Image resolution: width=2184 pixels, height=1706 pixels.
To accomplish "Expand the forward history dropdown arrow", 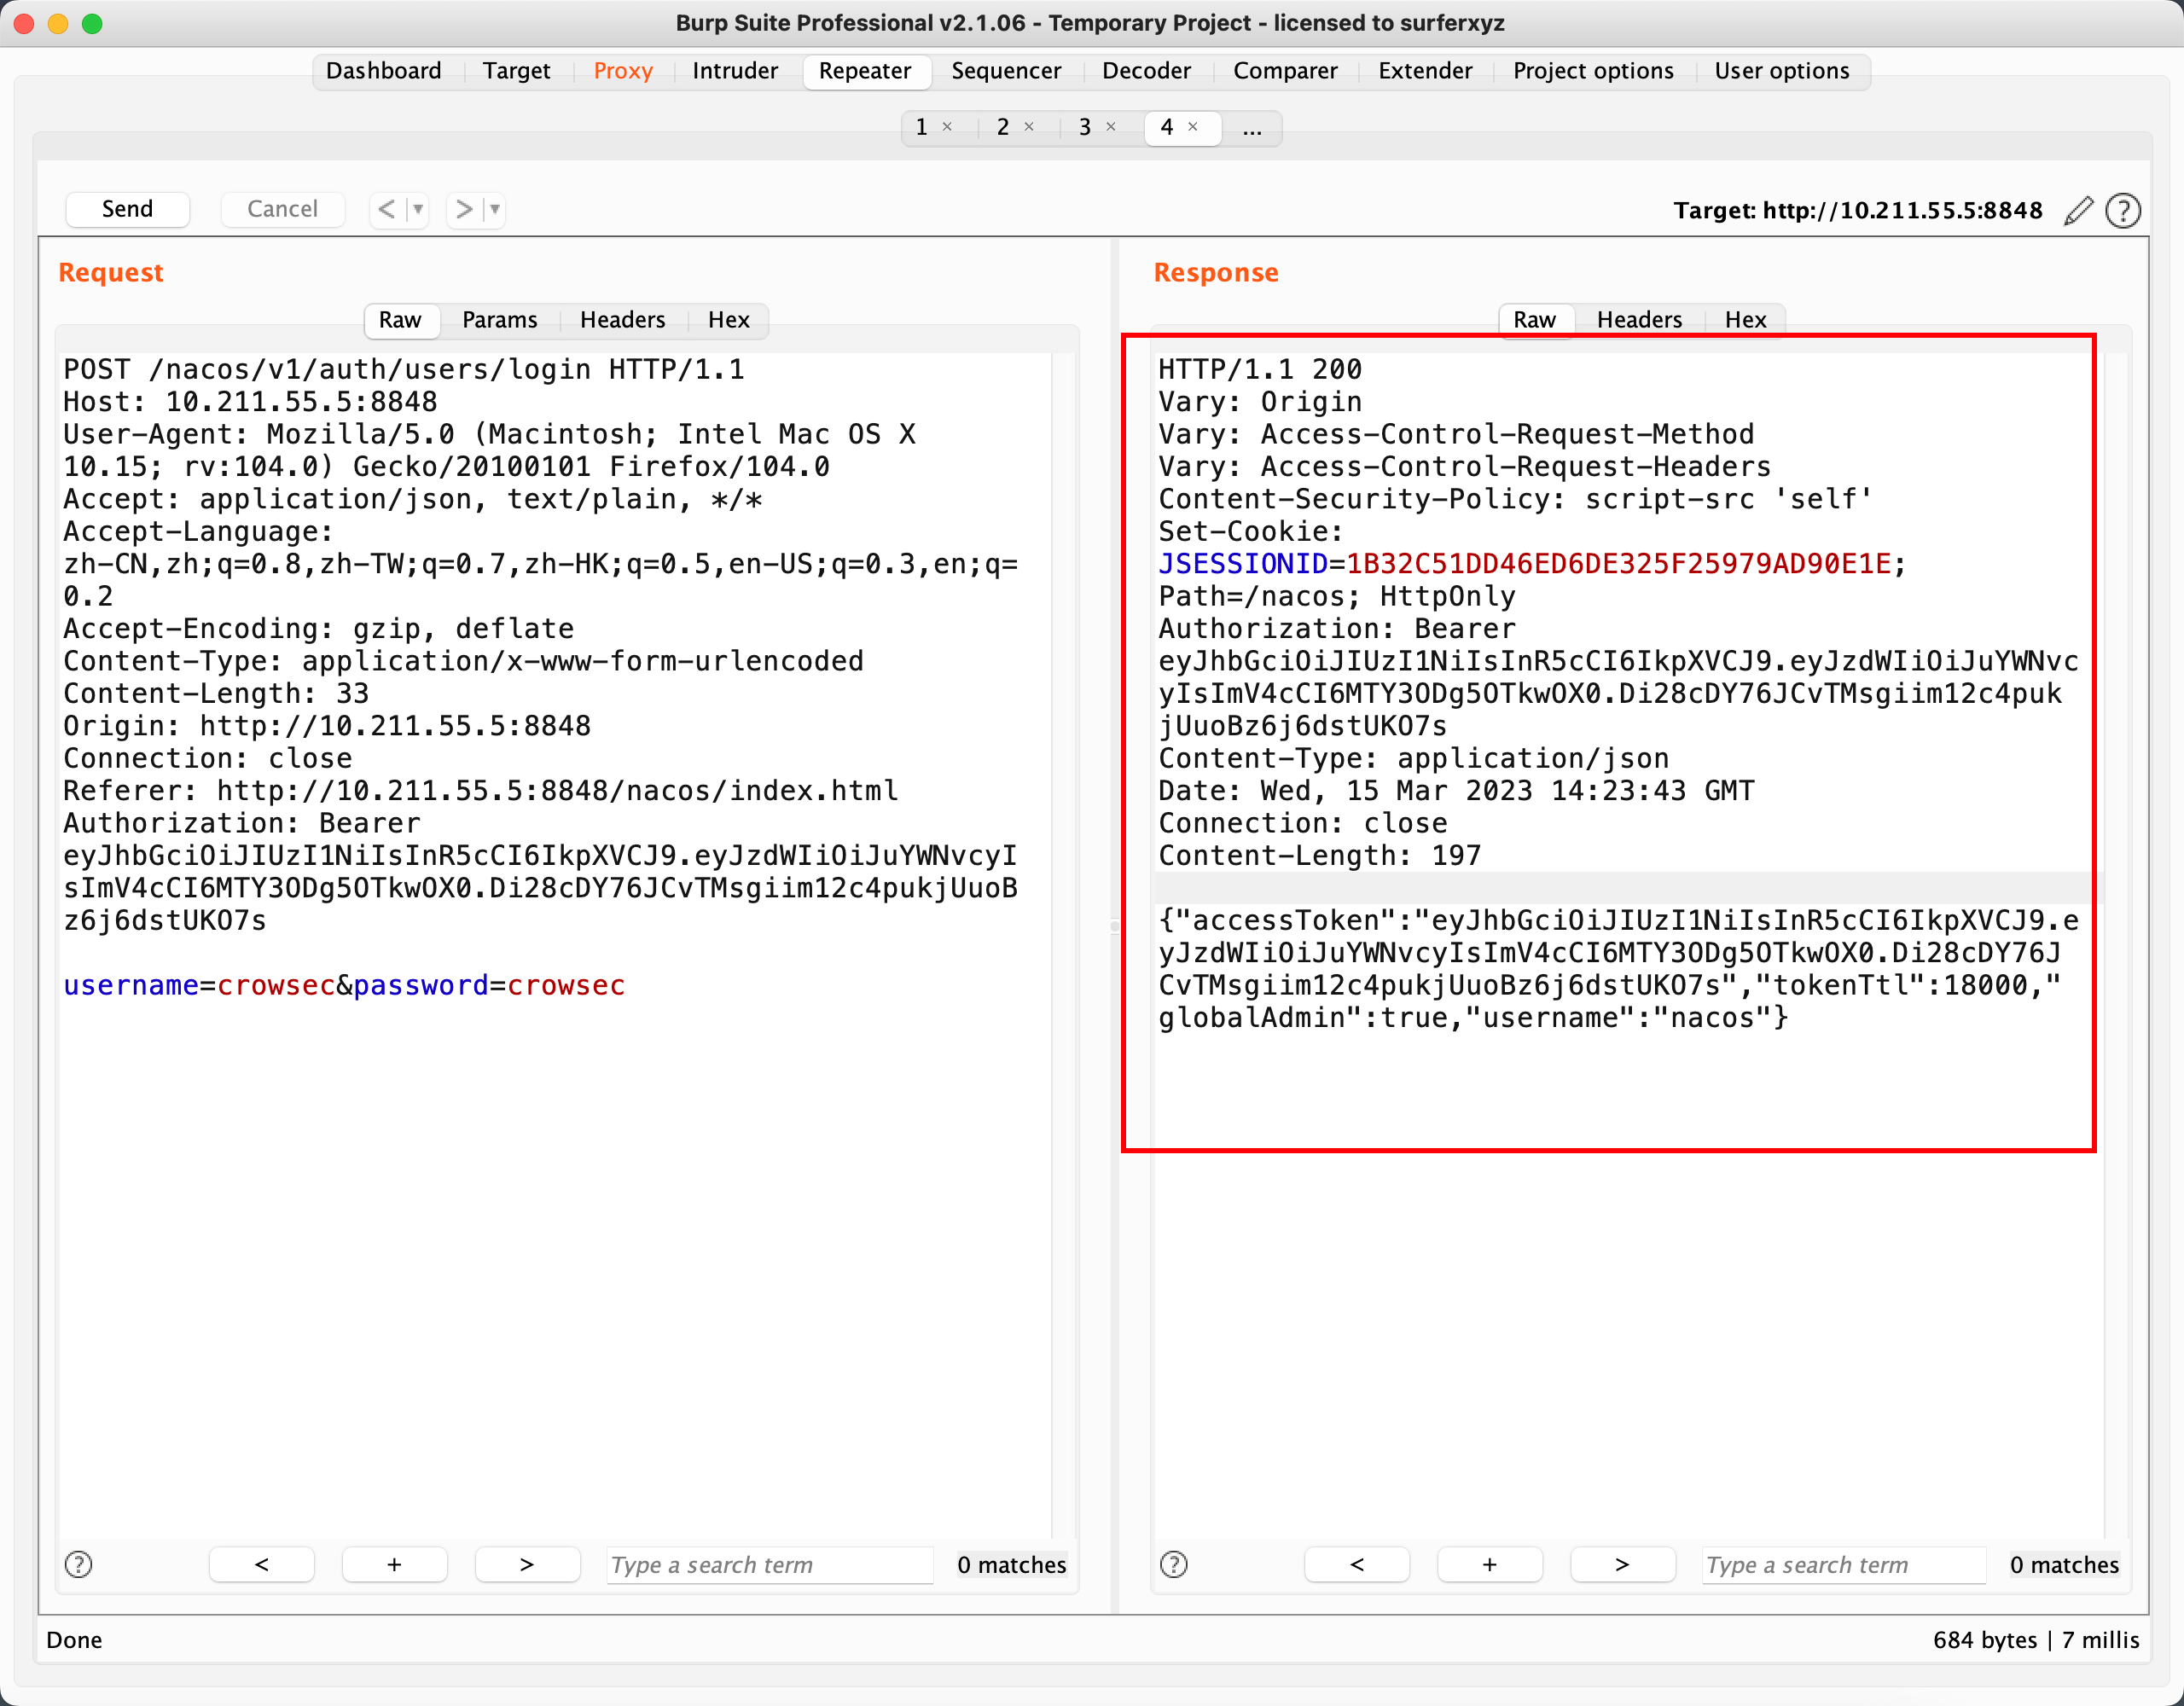I will click(x=495, y=209).
